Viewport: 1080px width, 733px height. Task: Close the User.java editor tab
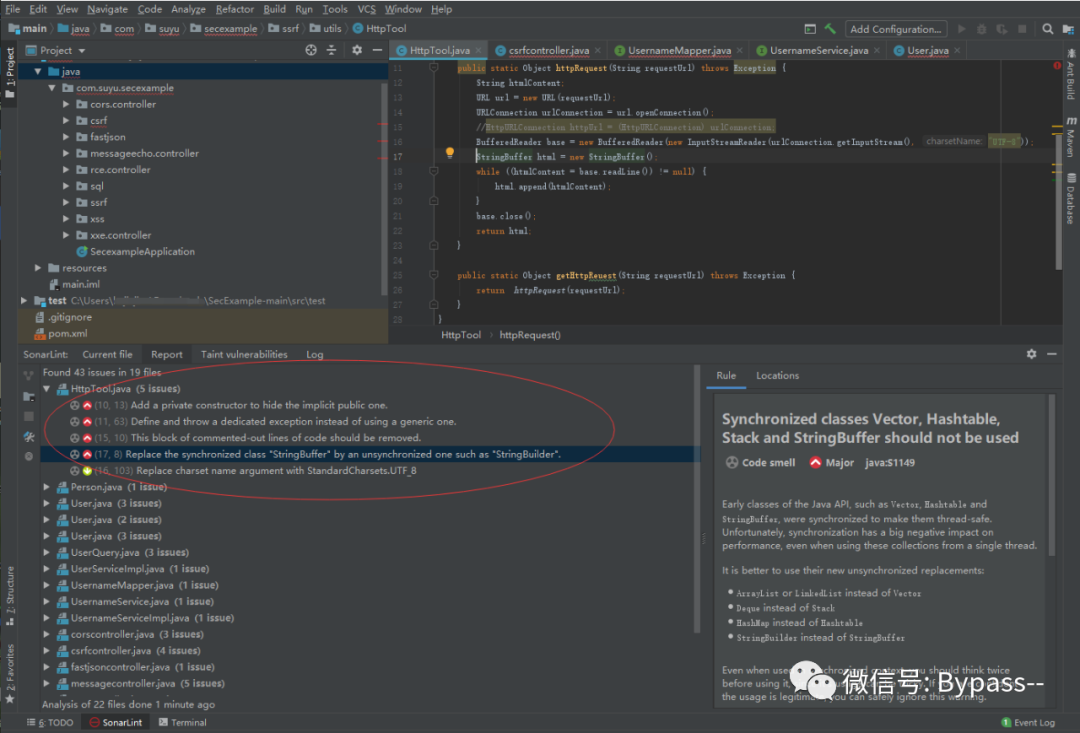[x=957, y=50]
